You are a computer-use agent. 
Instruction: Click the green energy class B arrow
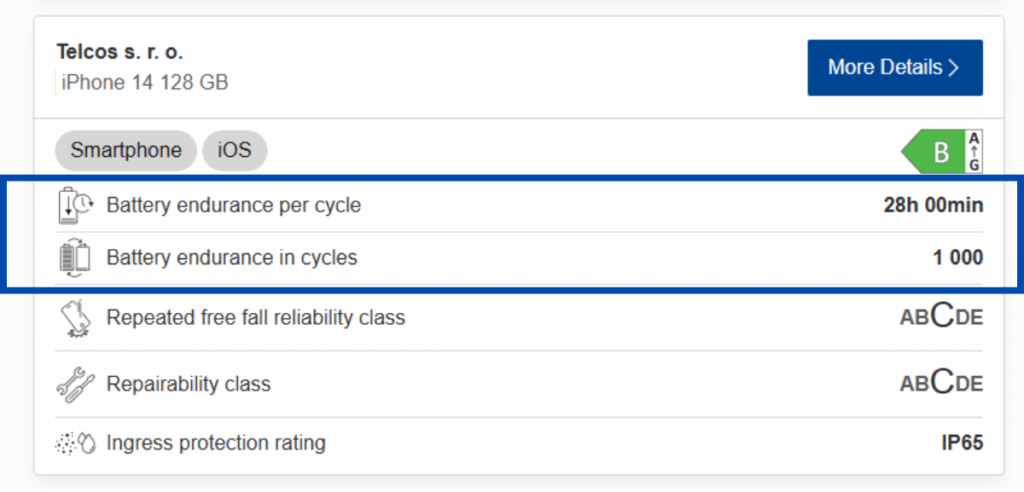(x=933, y=152)
